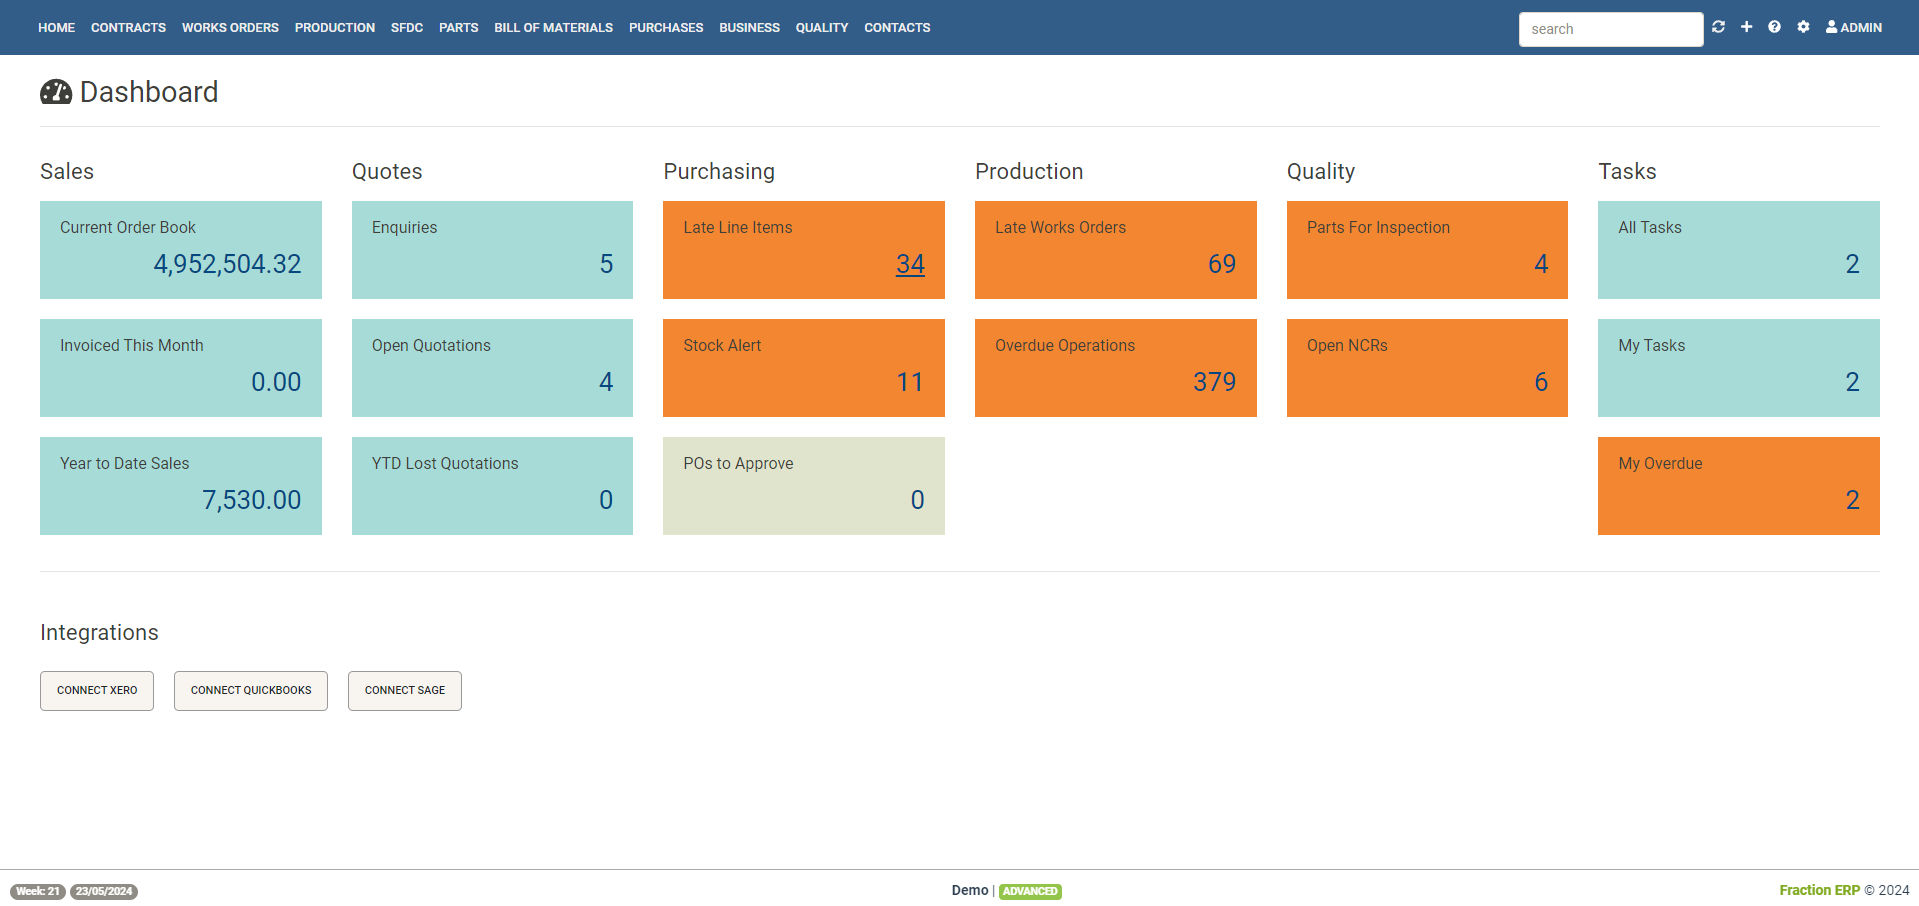Refresh the dashboard data
Viewport: 1919px width, 906px height.
point(1717,27)
